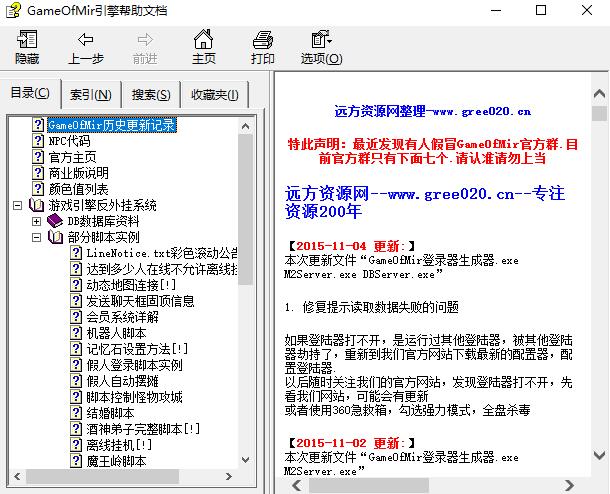Collapse the 部分脚本实例 tree node
Screen dimensions: 610x494
point(36,237)
